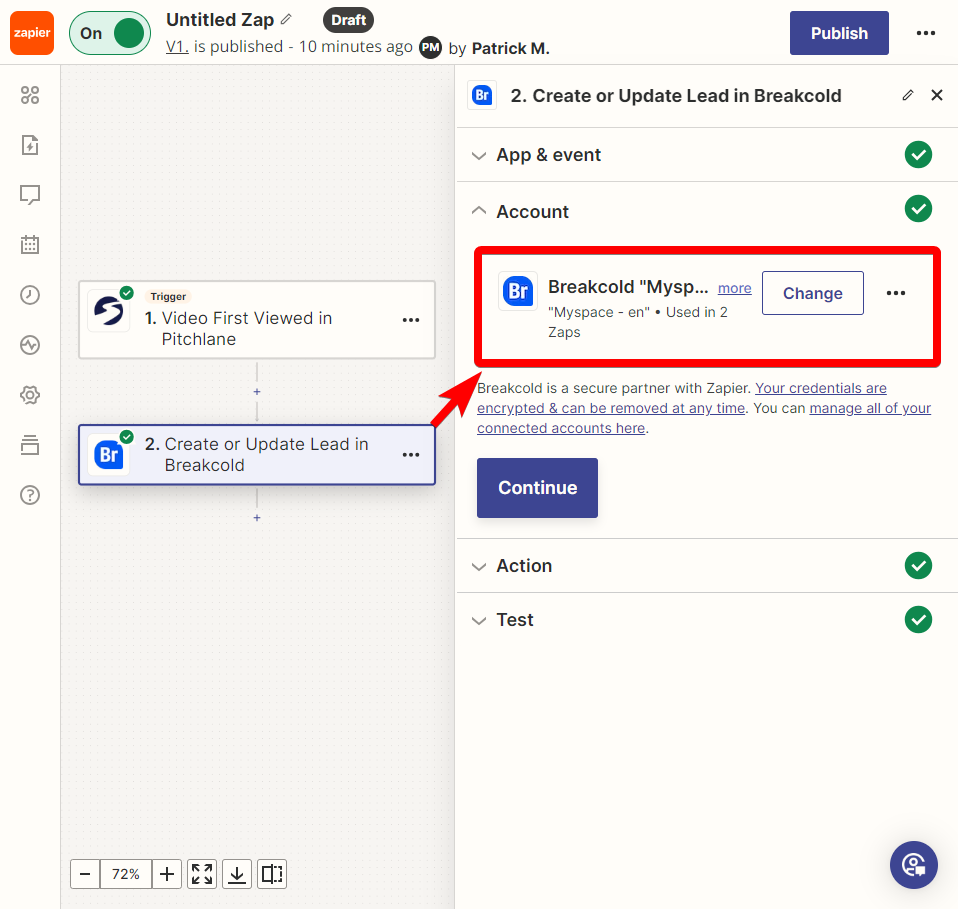Click the Publish button
Screen dimensions: 958x909
839,33
